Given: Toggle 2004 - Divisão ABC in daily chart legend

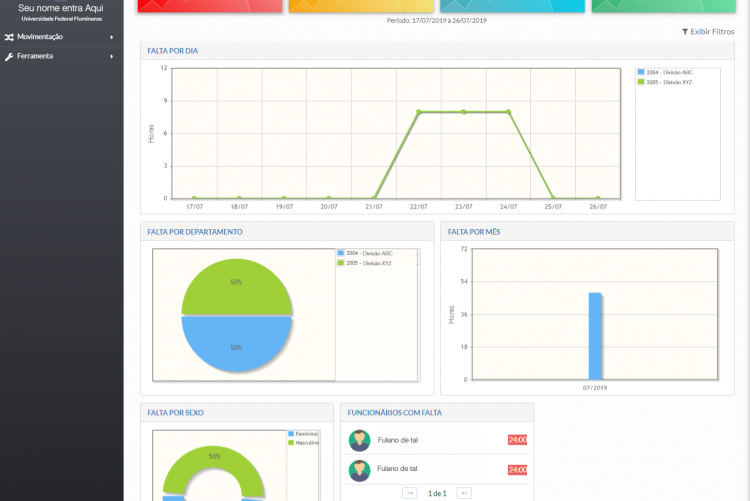Looking at the screenshot, I should point(665,72).
